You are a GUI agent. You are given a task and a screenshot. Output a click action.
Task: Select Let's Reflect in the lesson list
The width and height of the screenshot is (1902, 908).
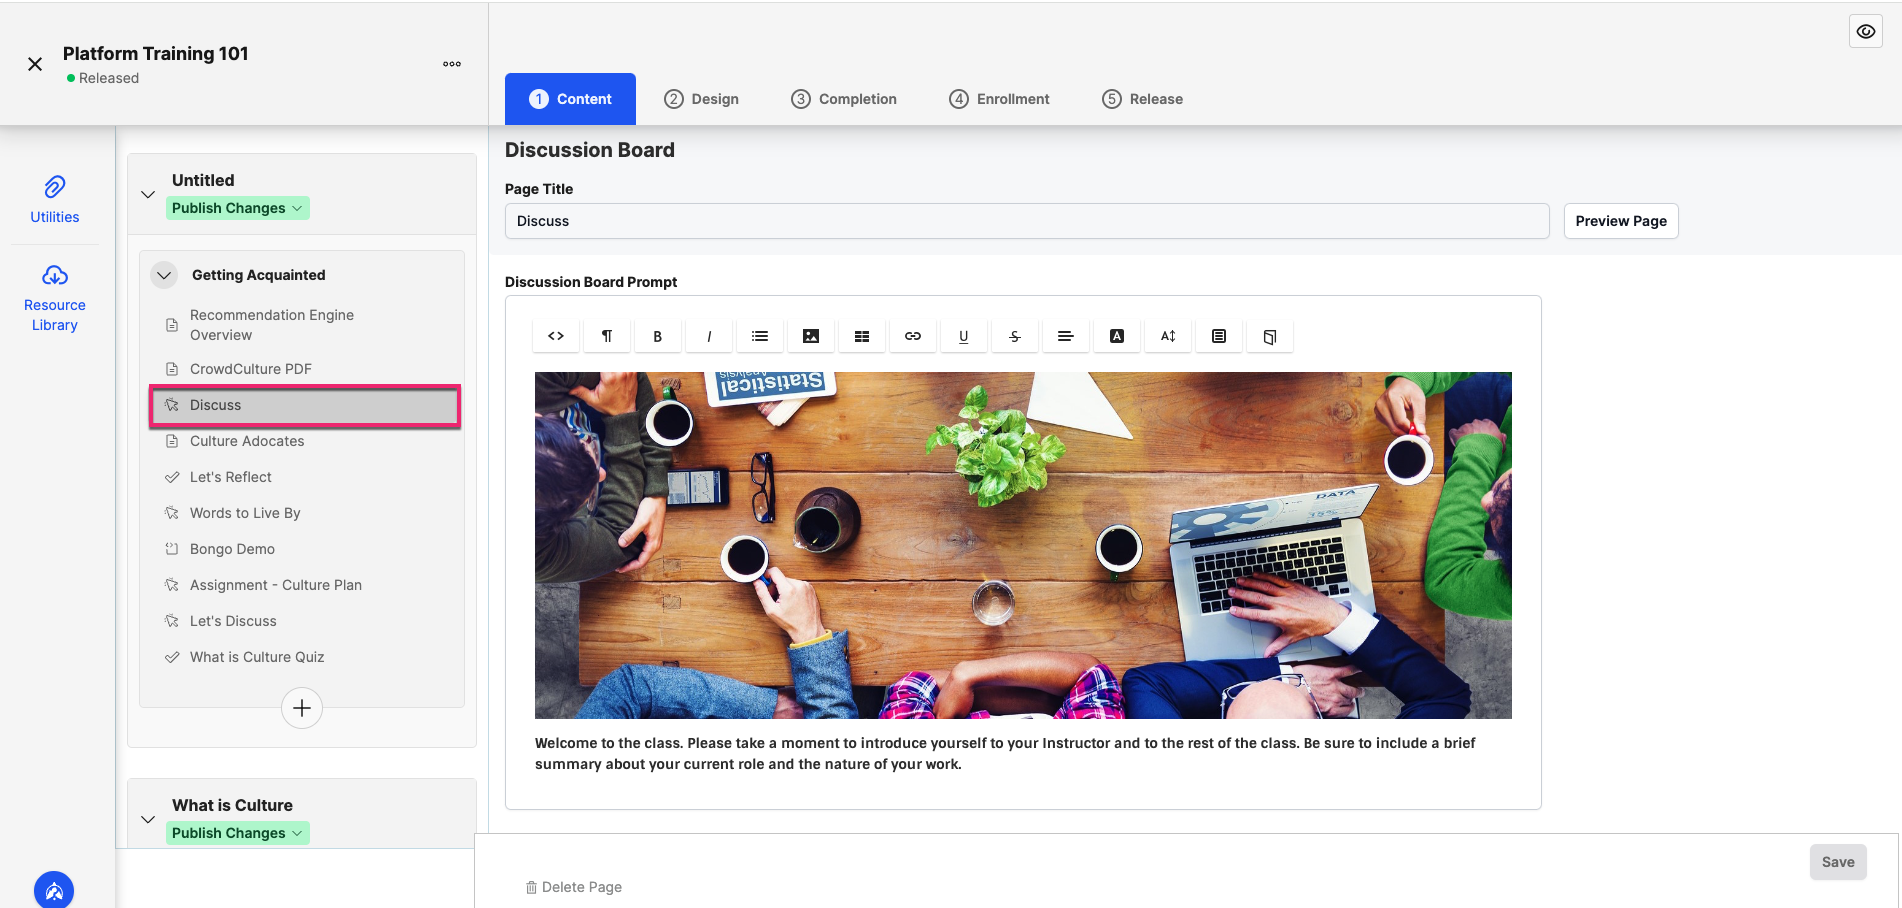tap(230, 477)
